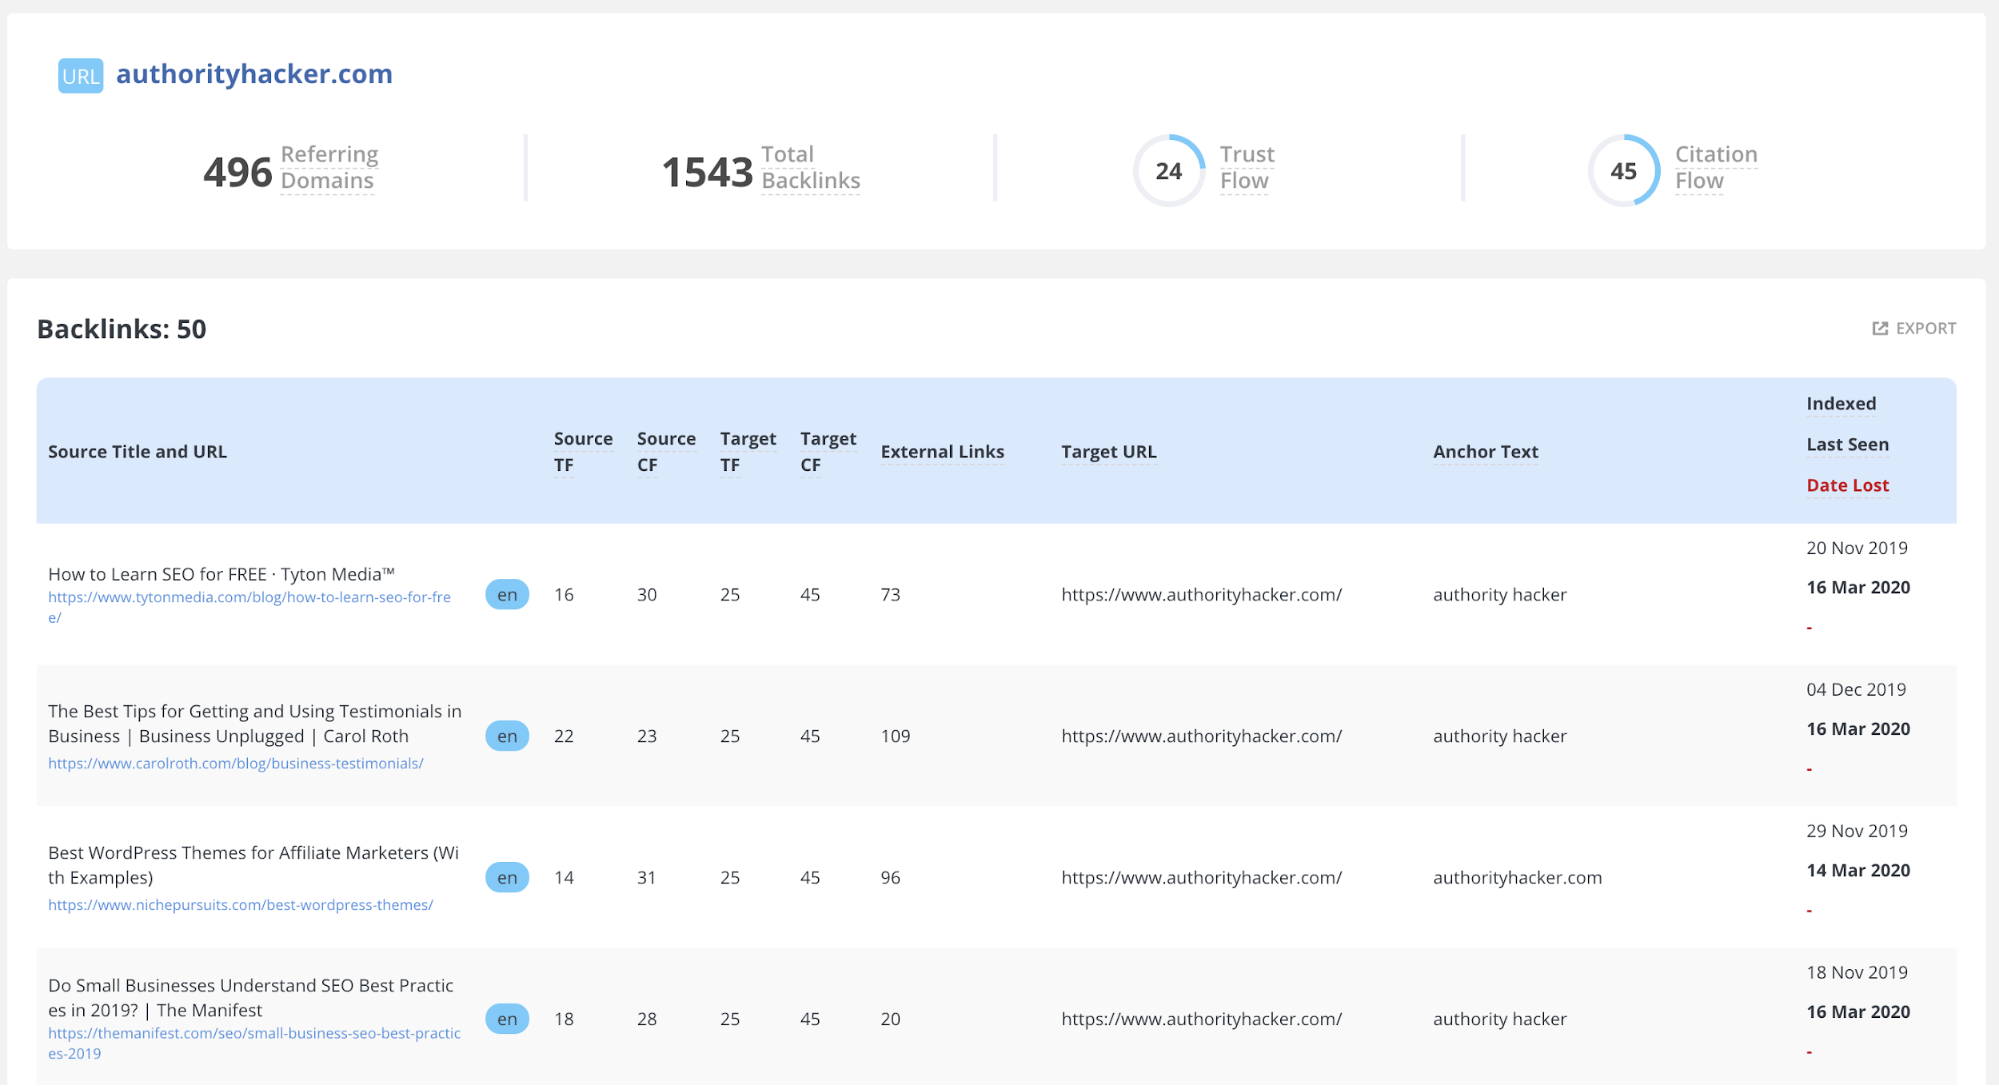Click anchor text in The Manifest row
1999x1086 pixels.
click(1499, 1019)
